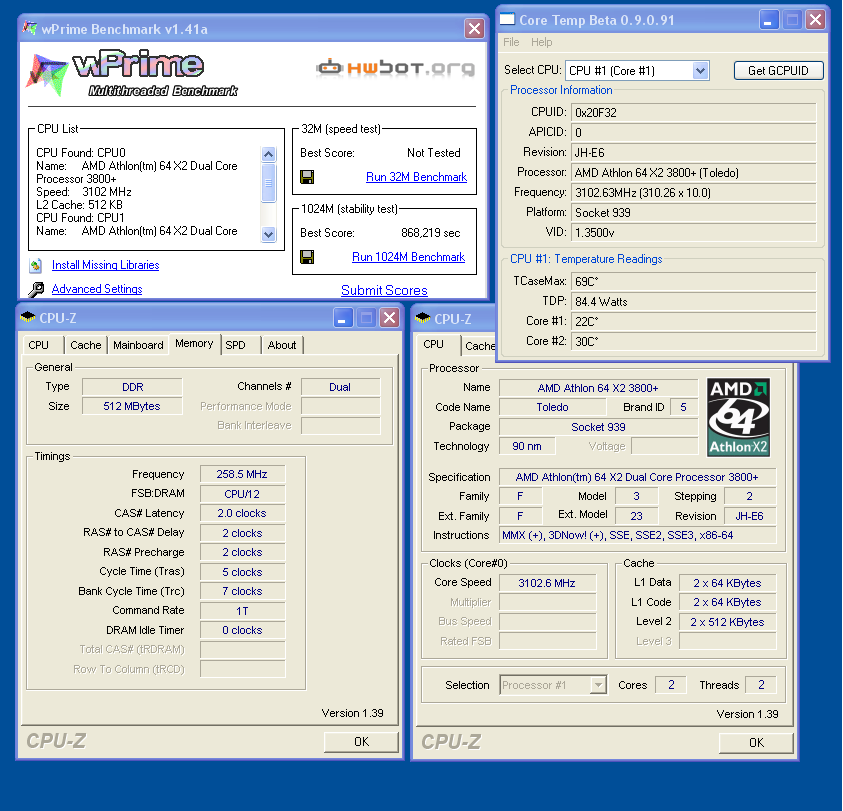Image resolution: width=843 pixels, height=811 pixels.
Task: Click the Memory CPU-Z window title icon
Action: [28, 318]
